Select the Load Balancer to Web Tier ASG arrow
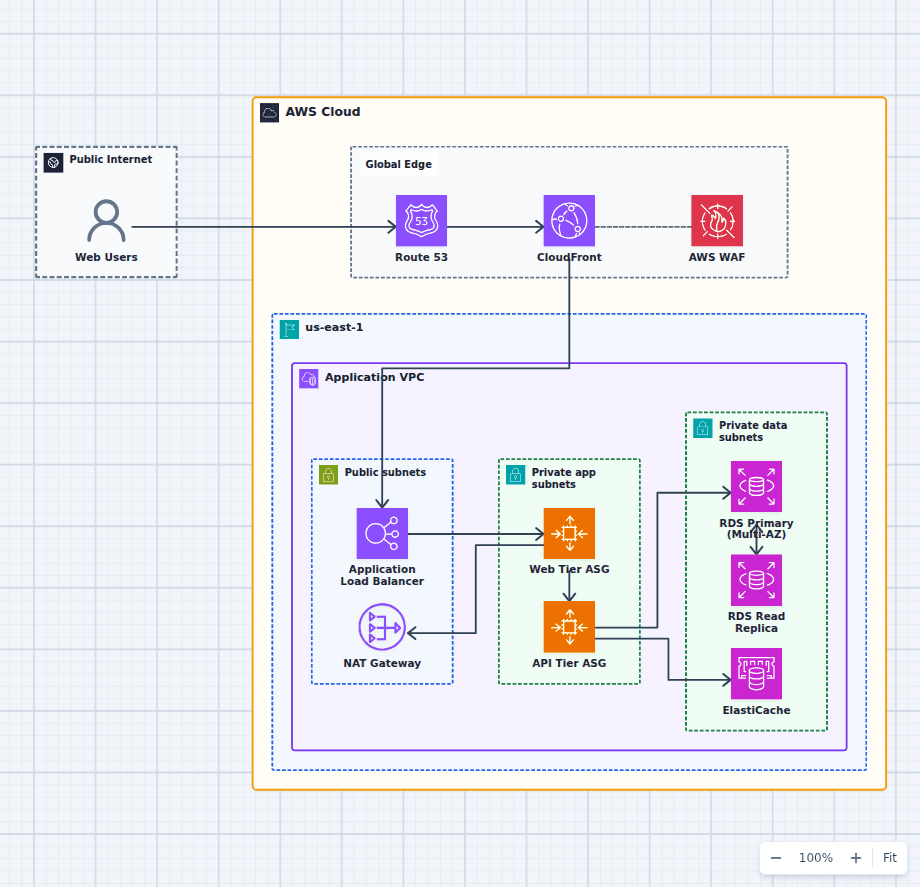 476,534
